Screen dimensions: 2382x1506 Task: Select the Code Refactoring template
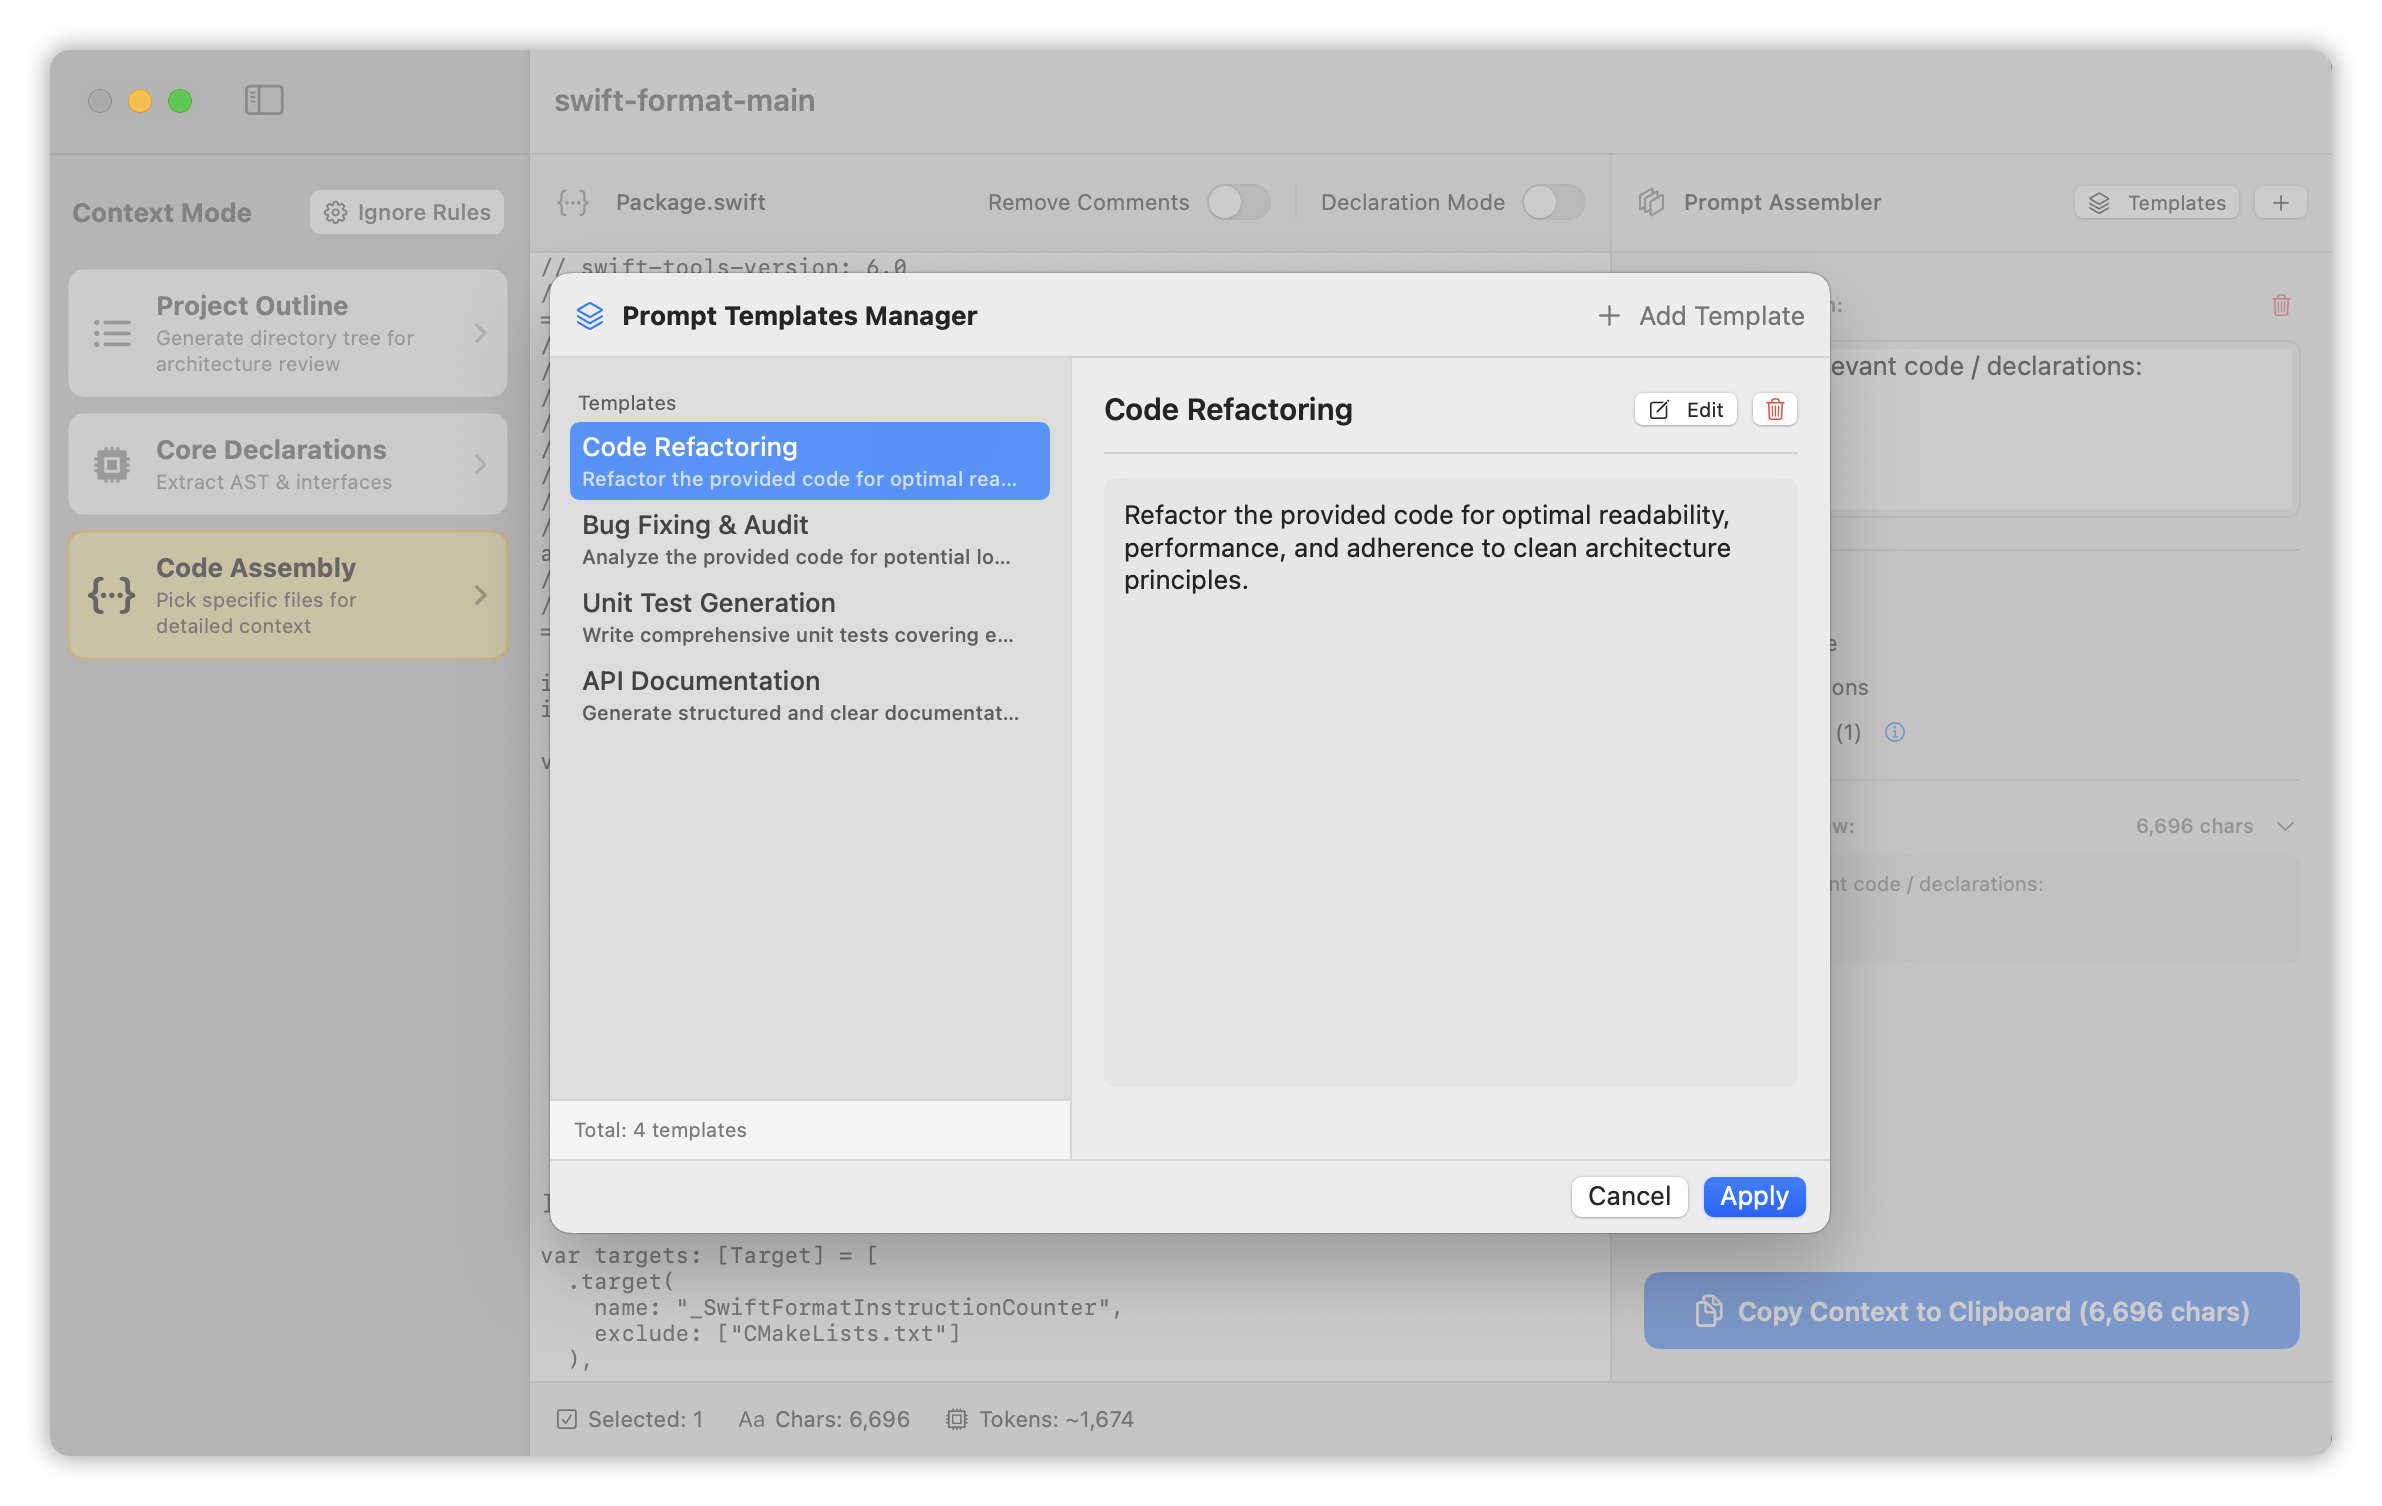pyautogui.click(x=810, y=461)
